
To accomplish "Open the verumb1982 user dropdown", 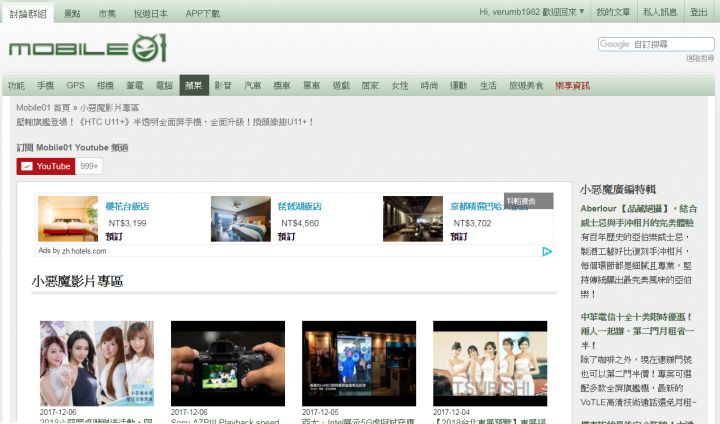I will point(532,12).
